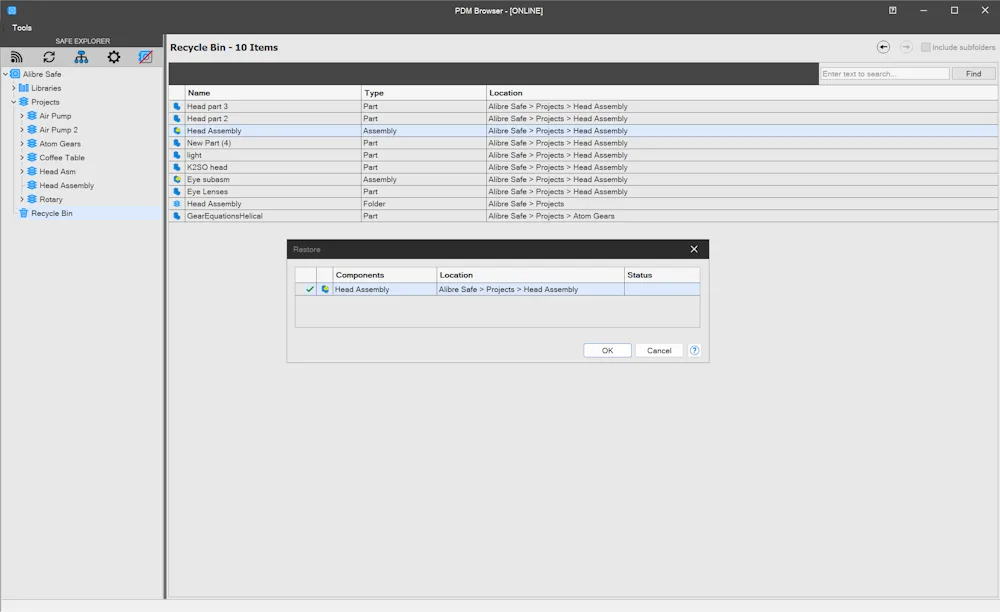Open settings gear in Safe Explorer toolbar
Image resolution: width=1000 pixels, height=612 pixels.
click(114, 57)
